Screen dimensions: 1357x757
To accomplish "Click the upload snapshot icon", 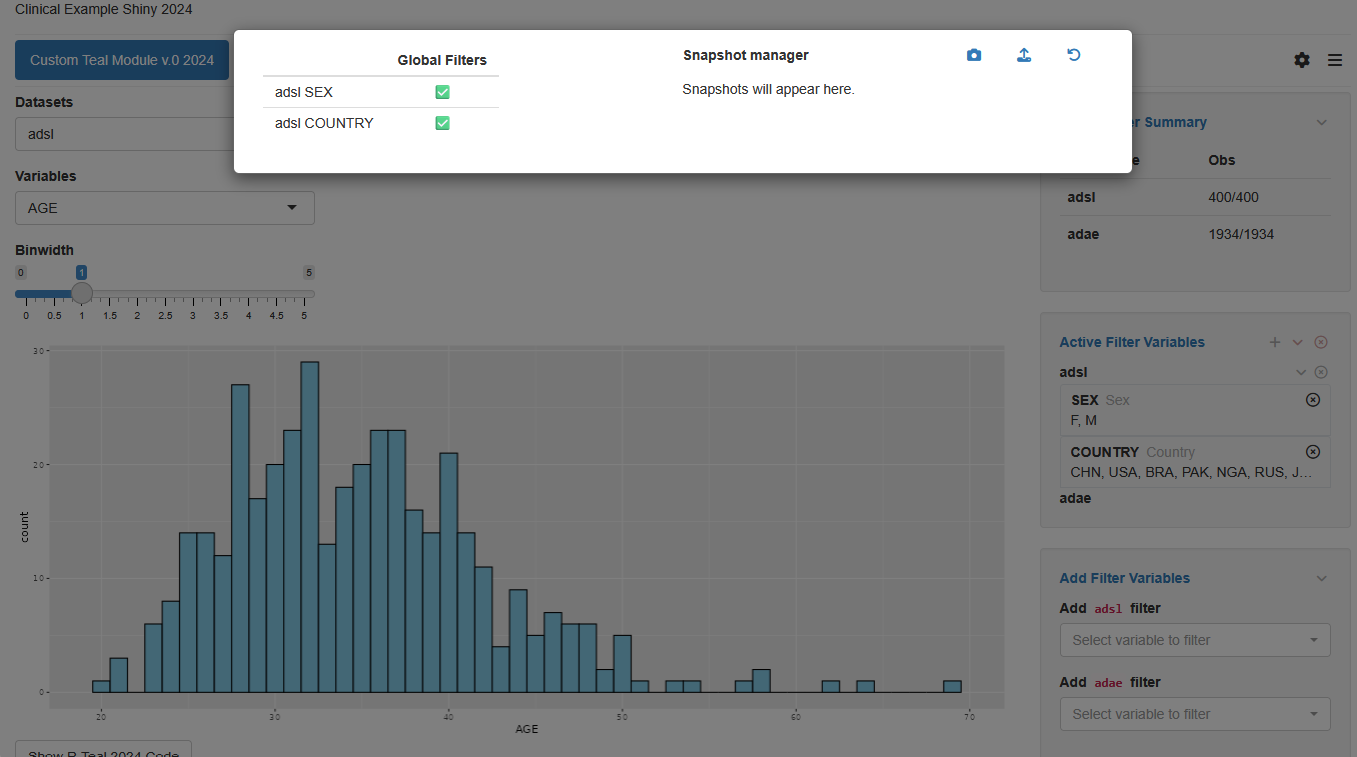I will 1024,55.
